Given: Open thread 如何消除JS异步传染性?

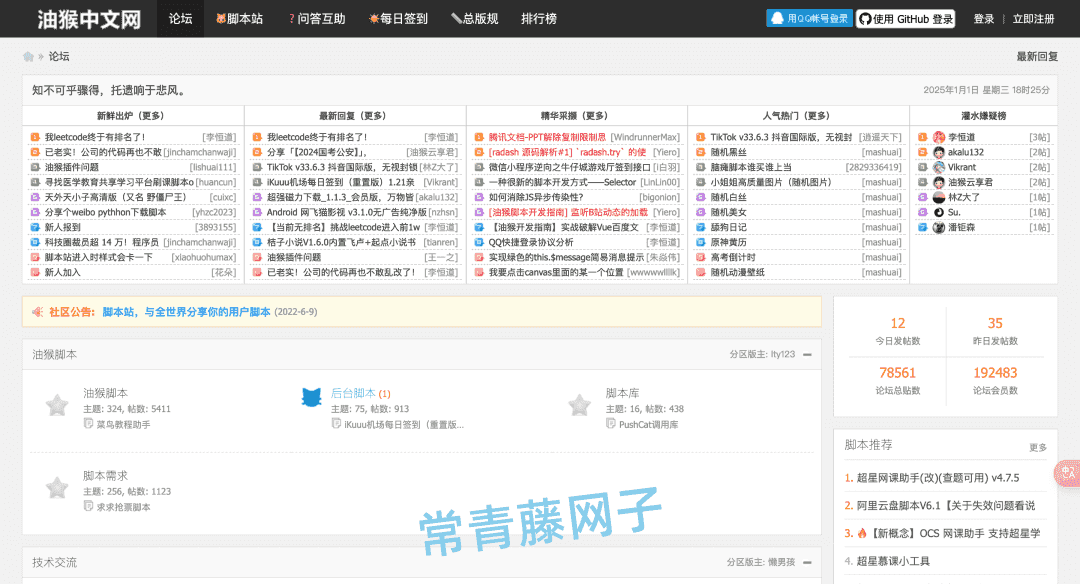Looking at the screenshot, I should pyautogui.click(x=536, y=197).
